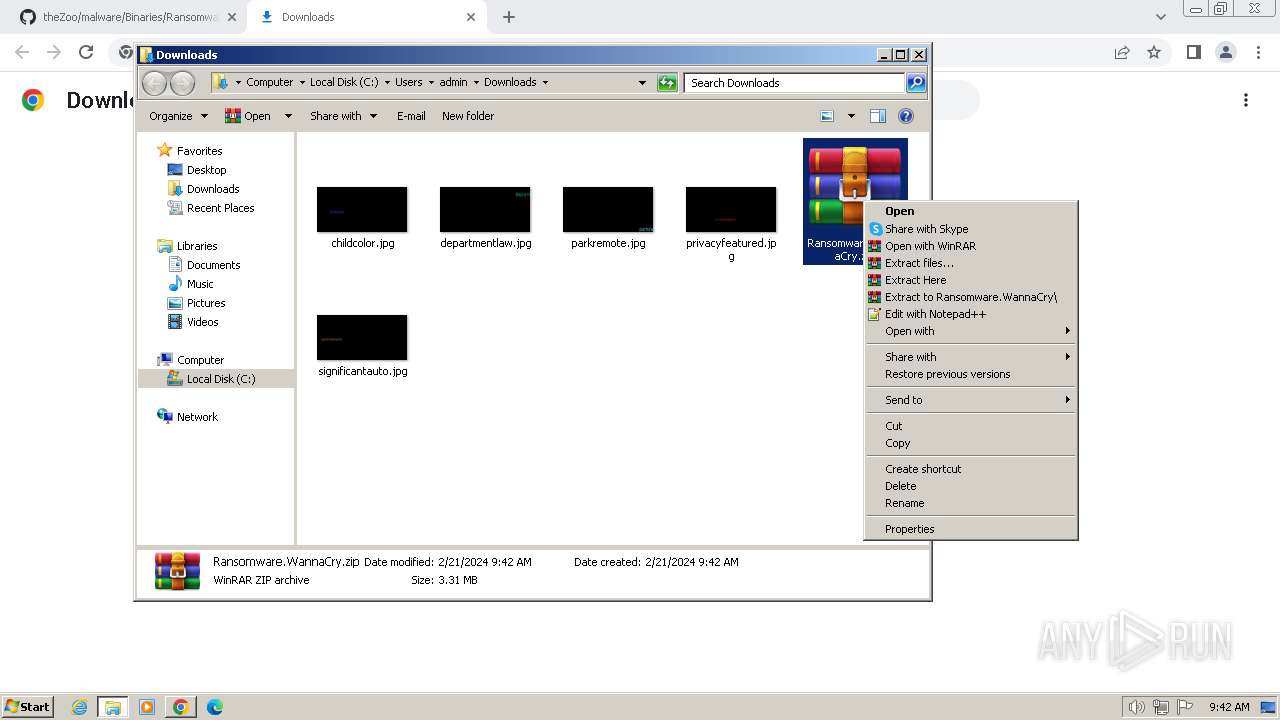Choose Share with Skype in context menu
Screen dimensions: 1280x720
point(971,229)
